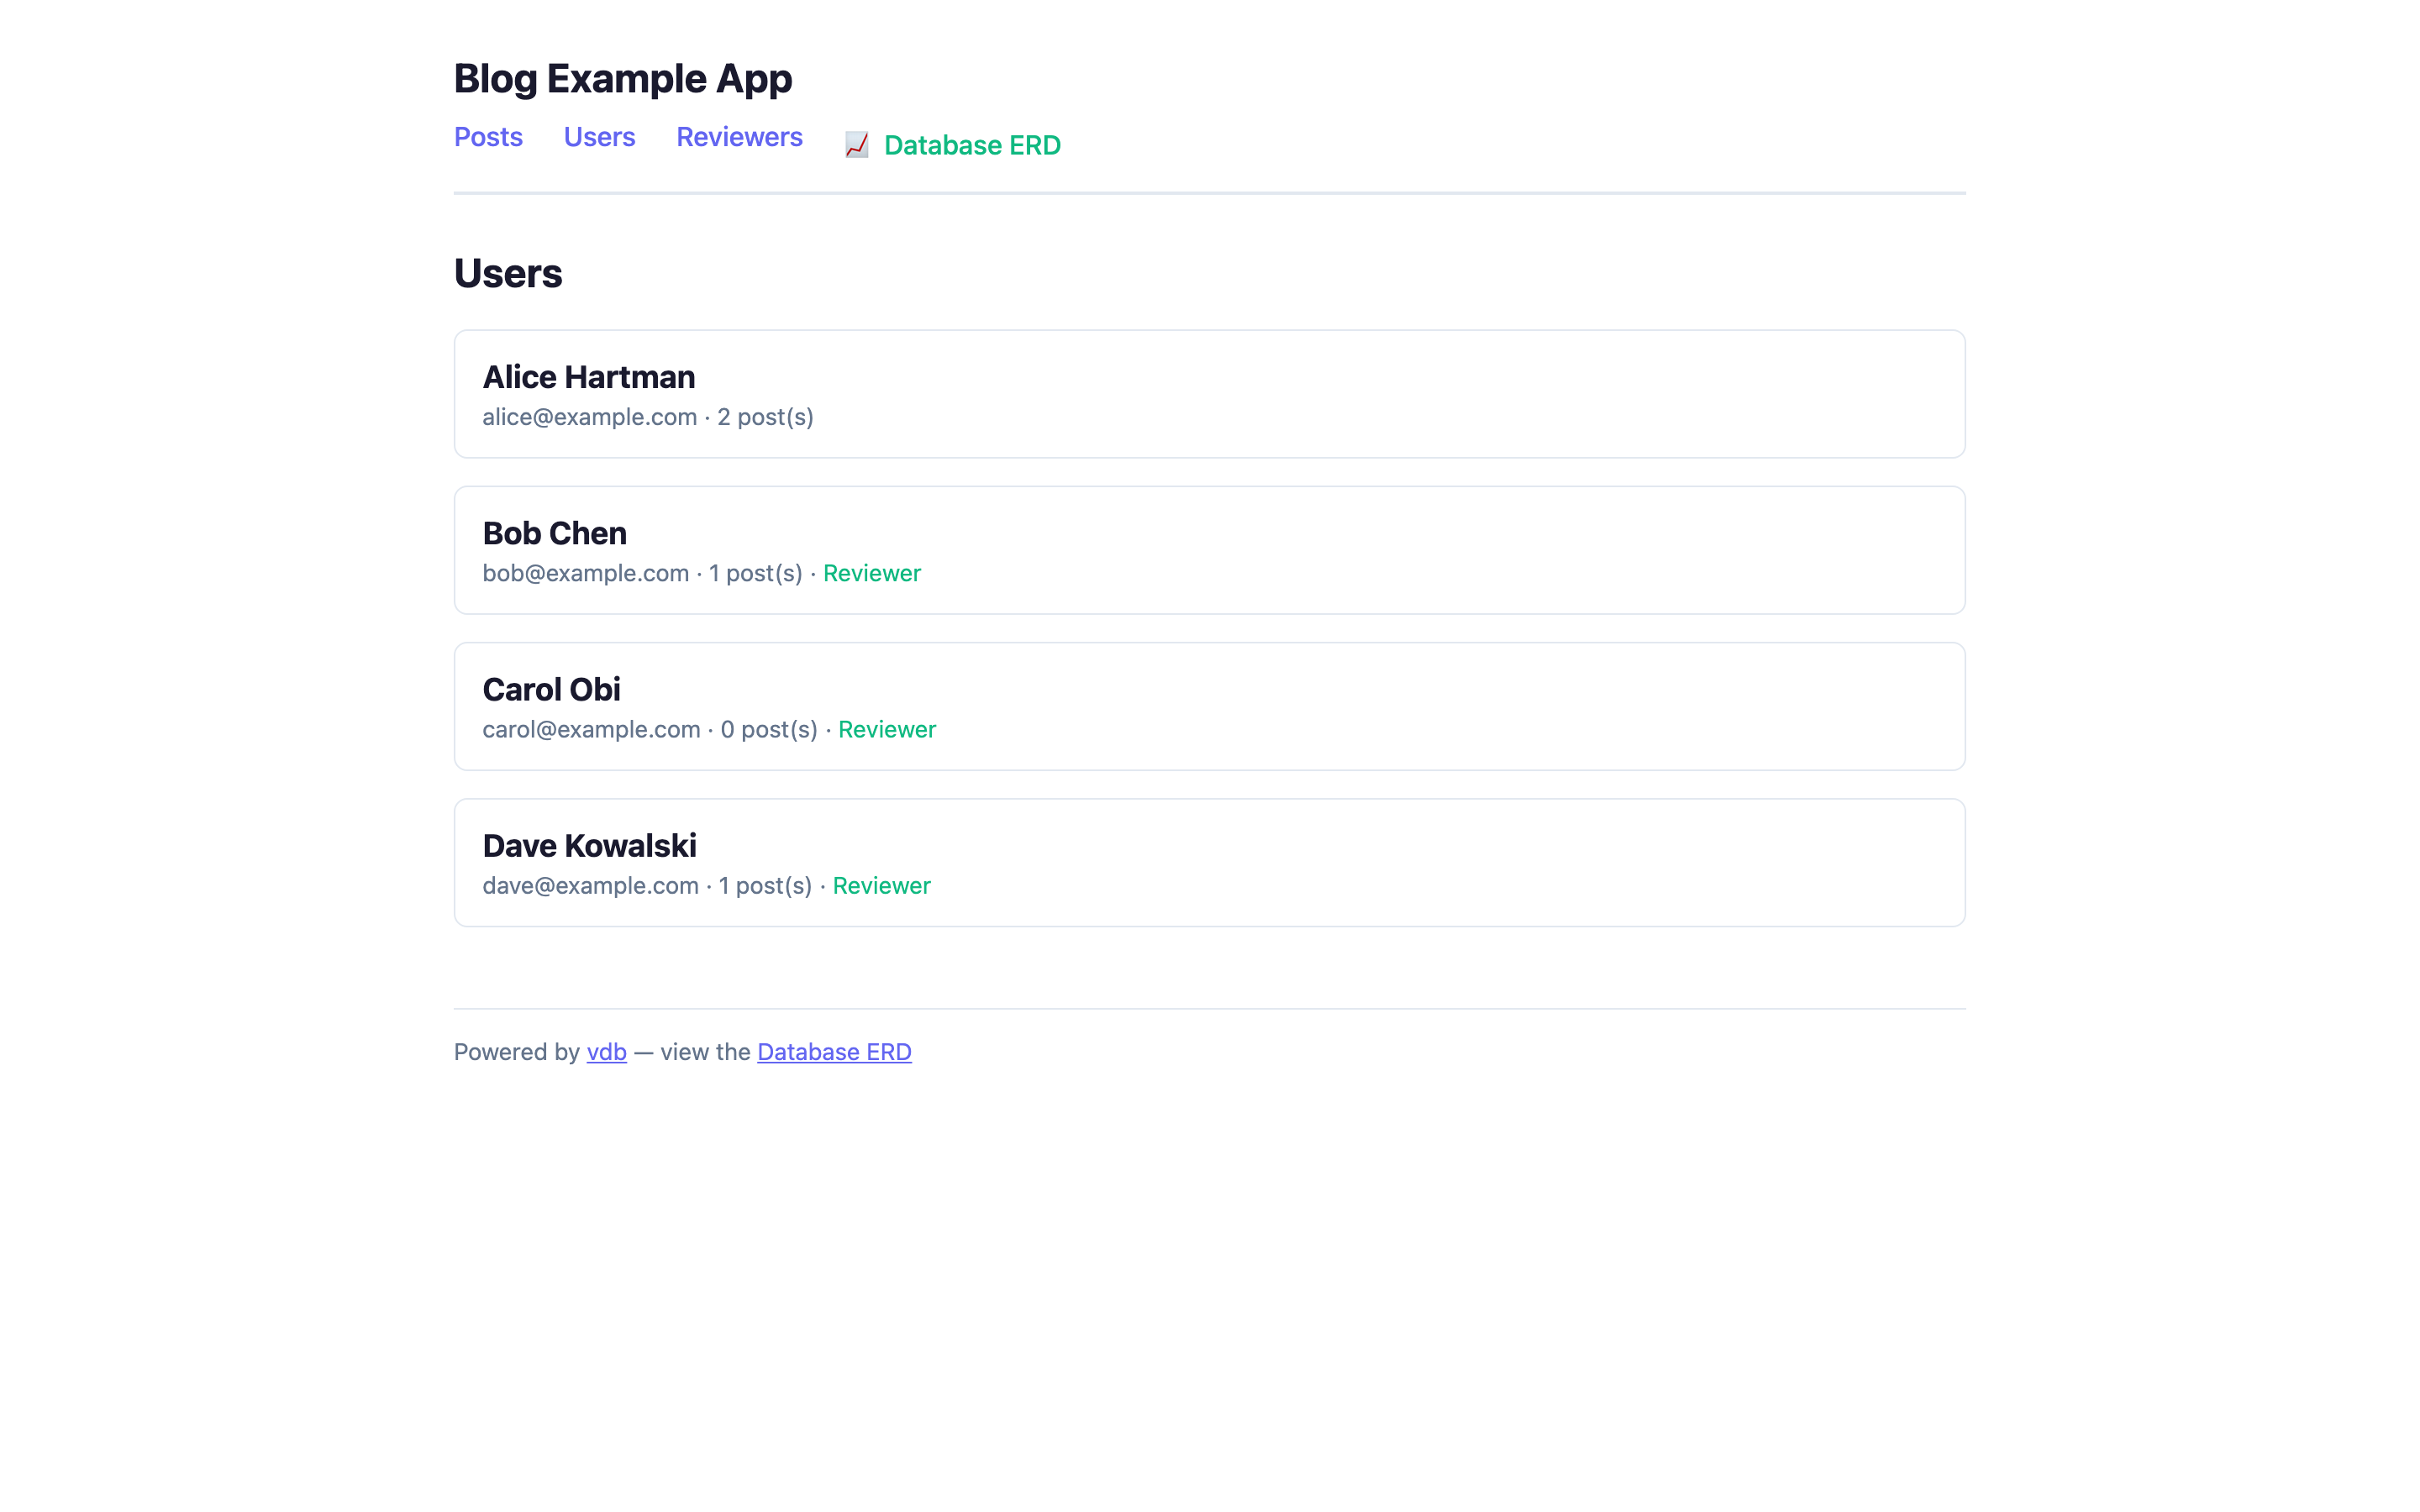
Task: Click alice@example.com email text
Action: 589,417
